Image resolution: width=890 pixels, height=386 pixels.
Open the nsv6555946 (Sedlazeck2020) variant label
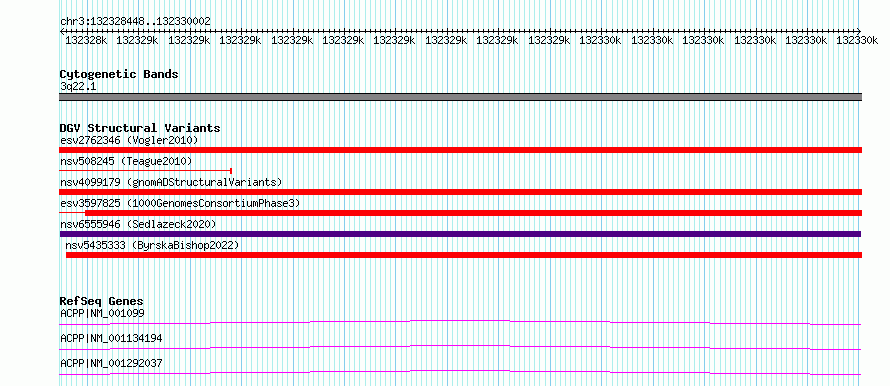(138, 225)
